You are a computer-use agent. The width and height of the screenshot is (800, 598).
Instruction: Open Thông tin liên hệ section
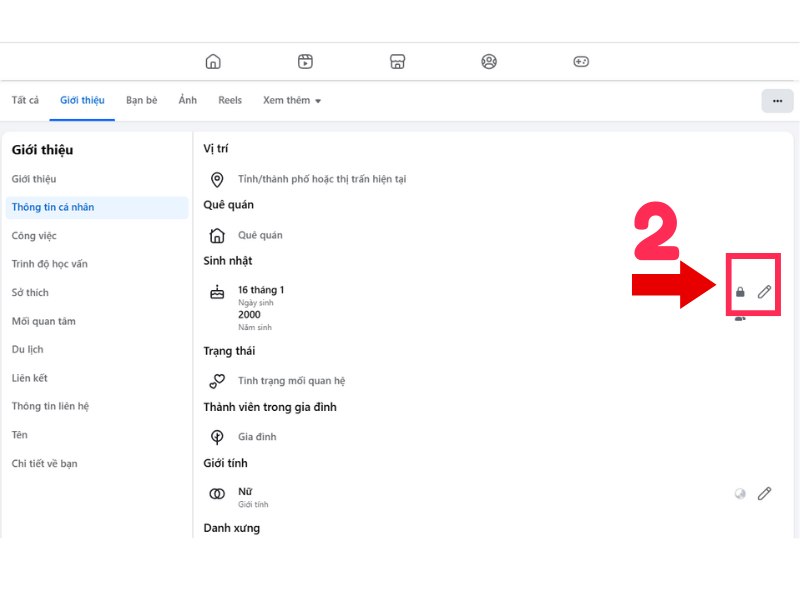point(50,407)
